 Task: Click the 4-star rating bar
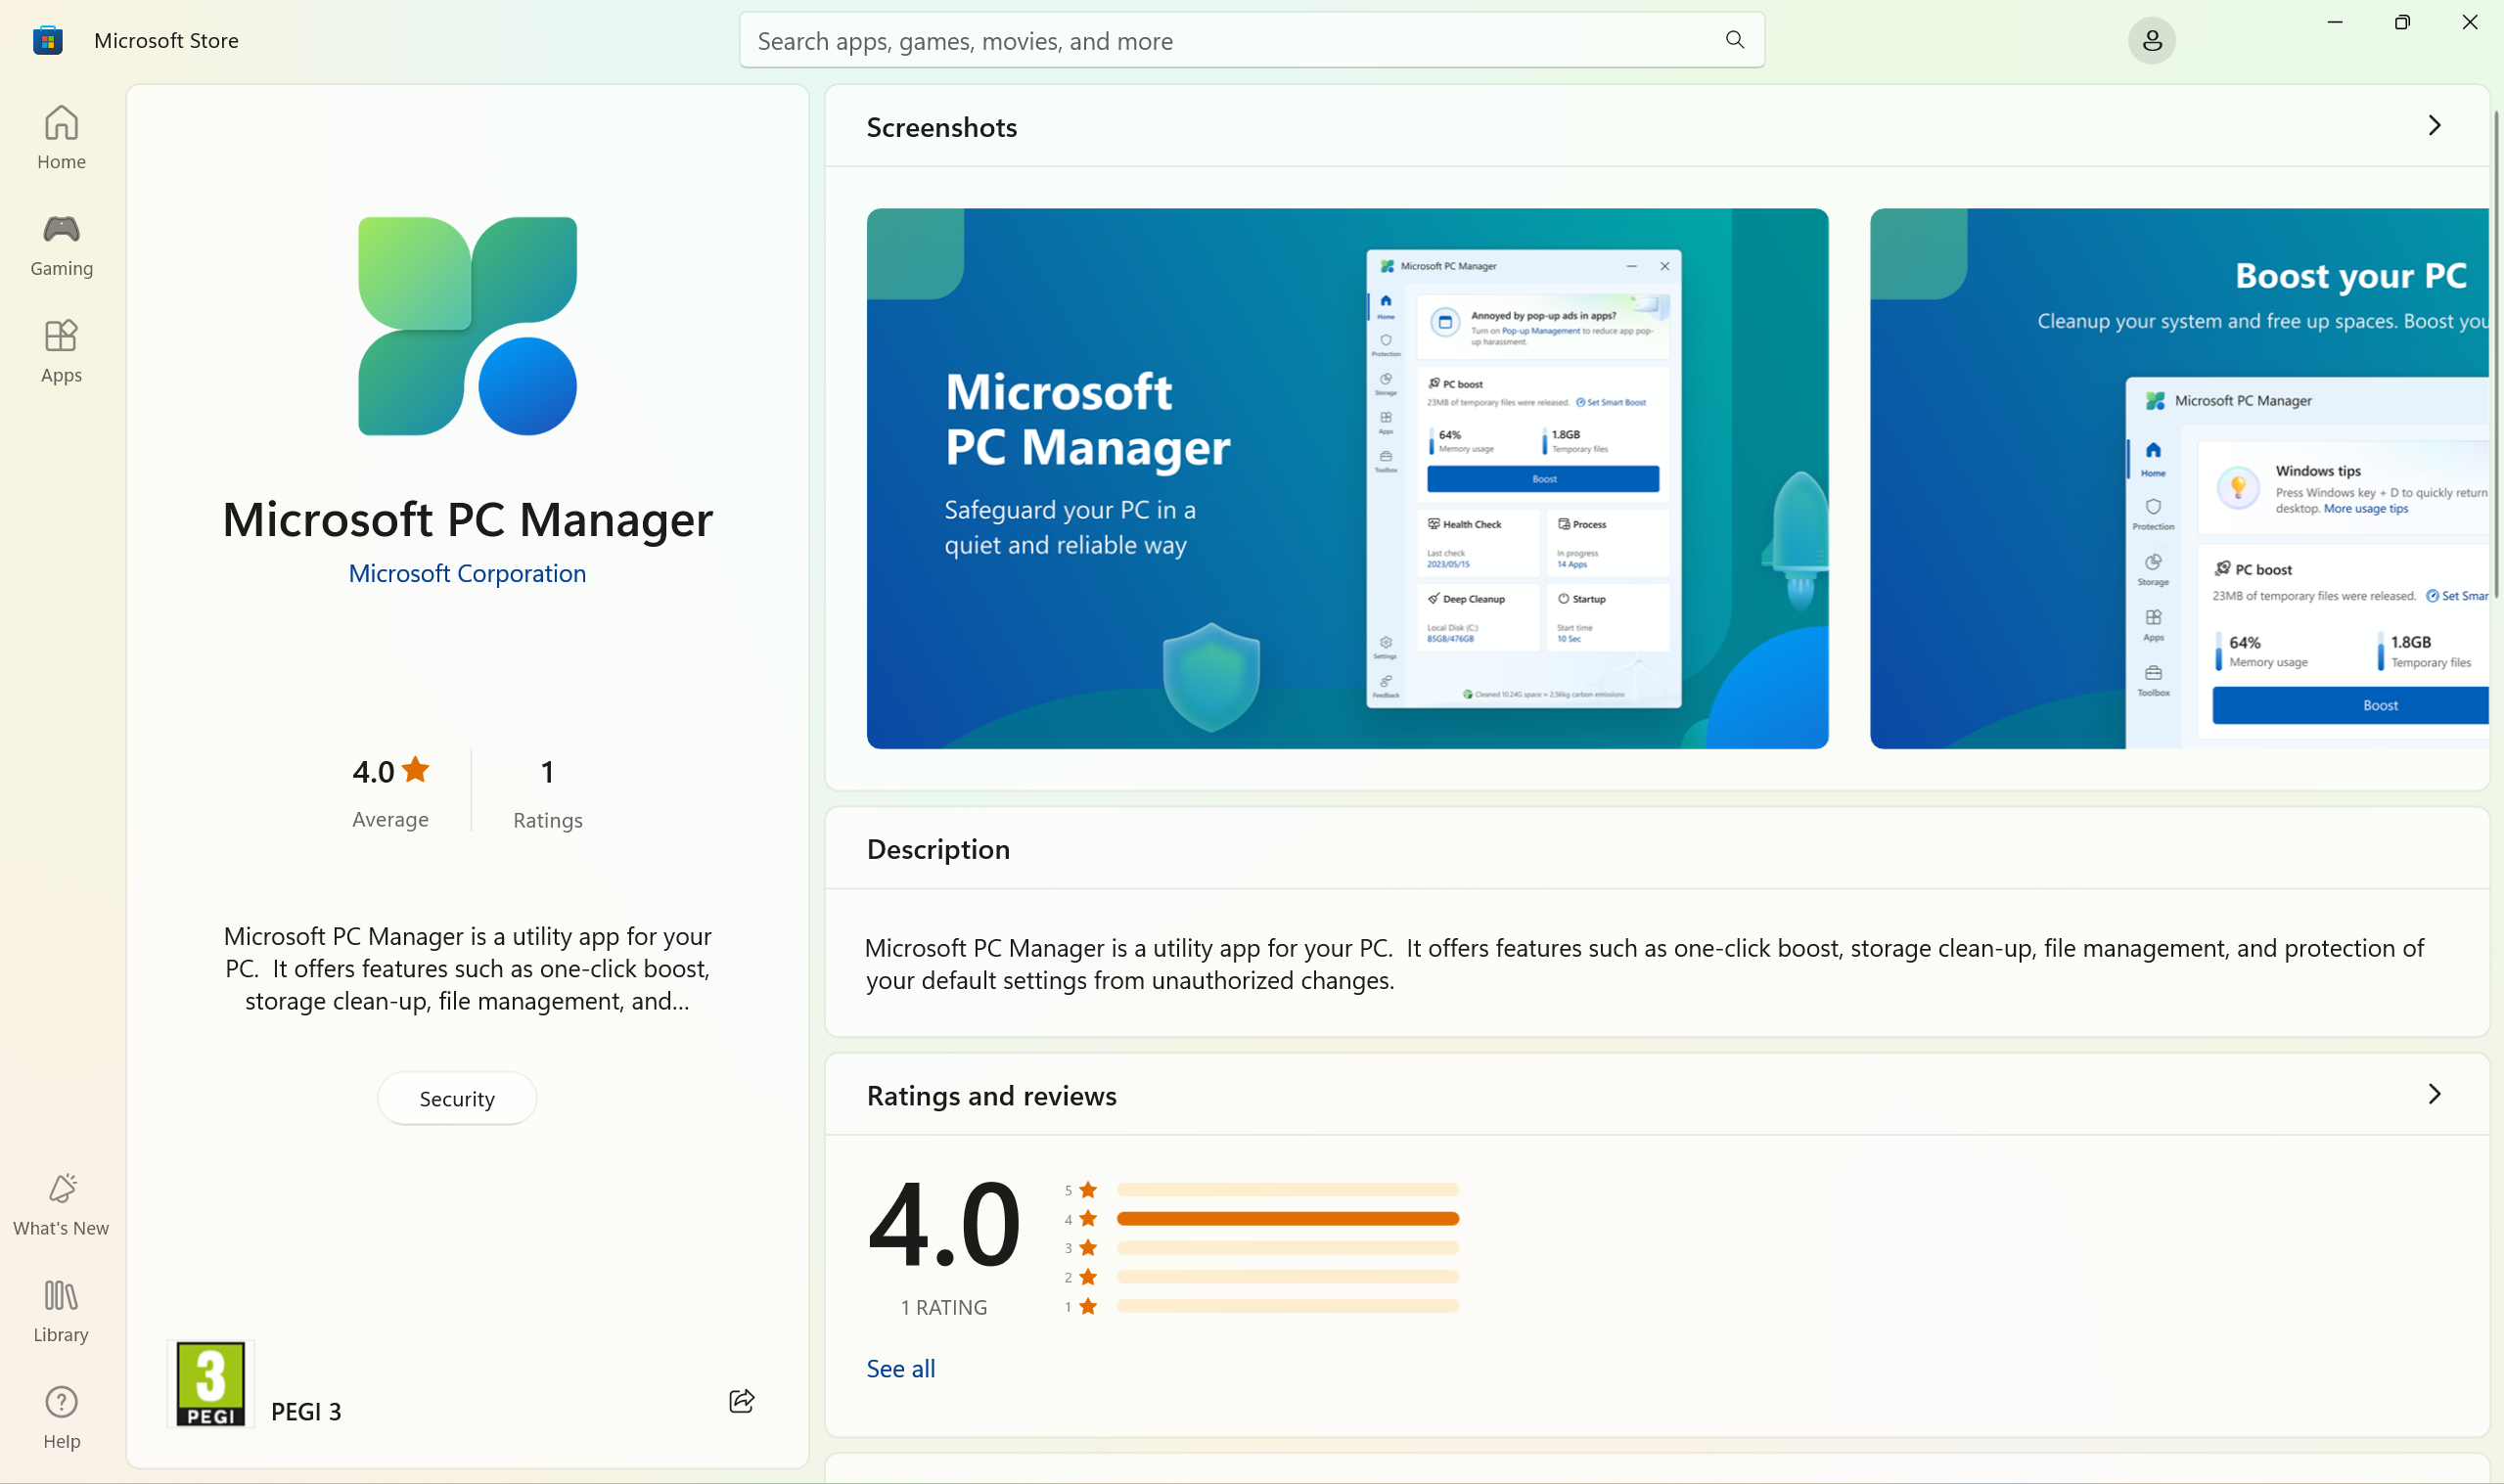click(x=1288, y=1219)
